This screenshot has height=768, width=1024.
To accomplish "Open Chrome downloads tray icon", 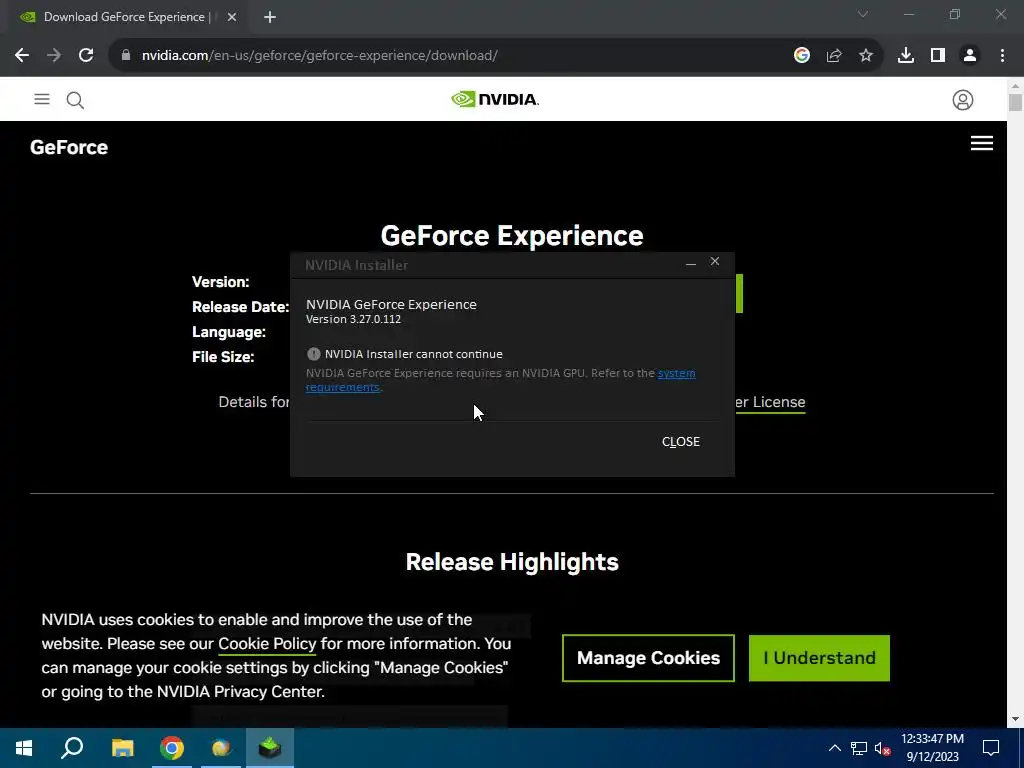I will [906, 56].
